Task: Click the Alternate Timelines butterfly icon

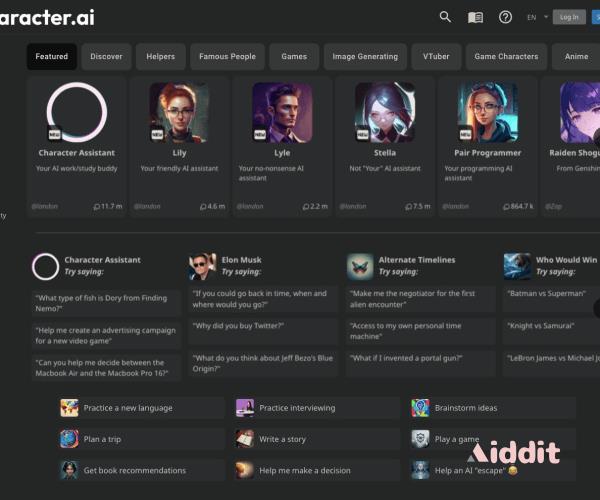Action: (x=360, y=267)
